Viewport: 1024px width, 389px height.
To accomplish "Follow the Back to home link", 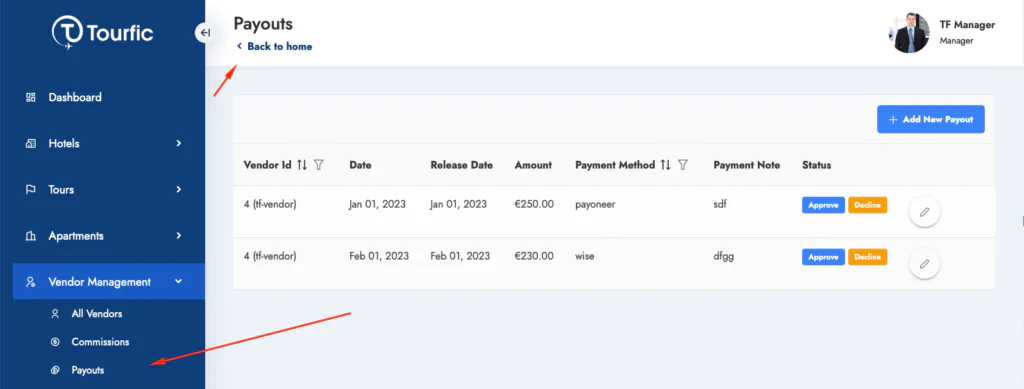I will pos(274,46).
